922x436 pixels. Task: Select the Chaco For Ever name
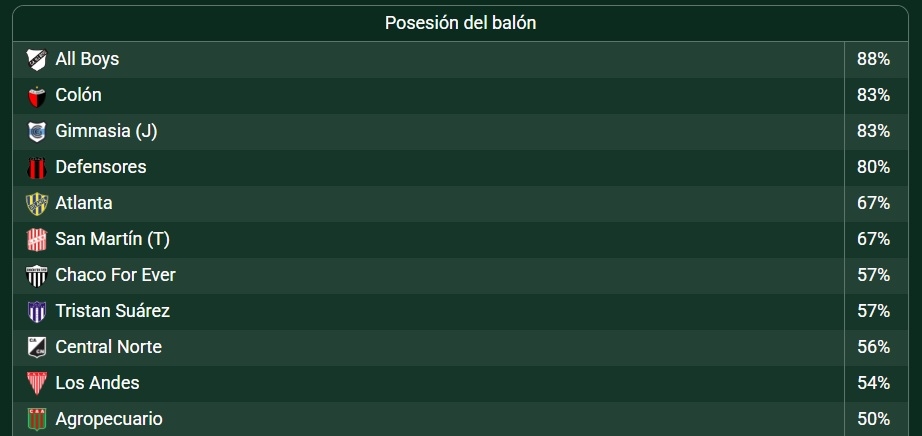click(x=115, y=275)
